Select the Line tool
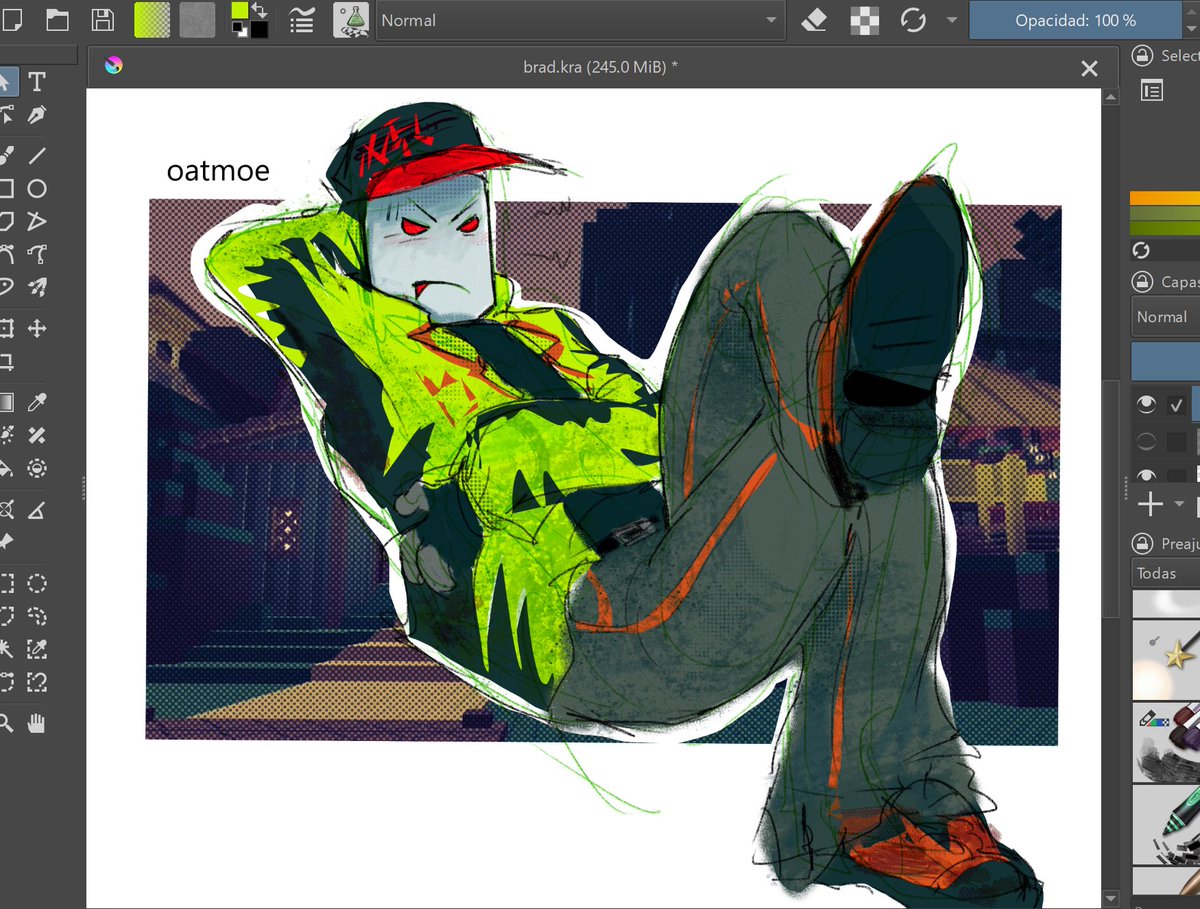Screen dimensions: 1200x909 click(37, 155)
